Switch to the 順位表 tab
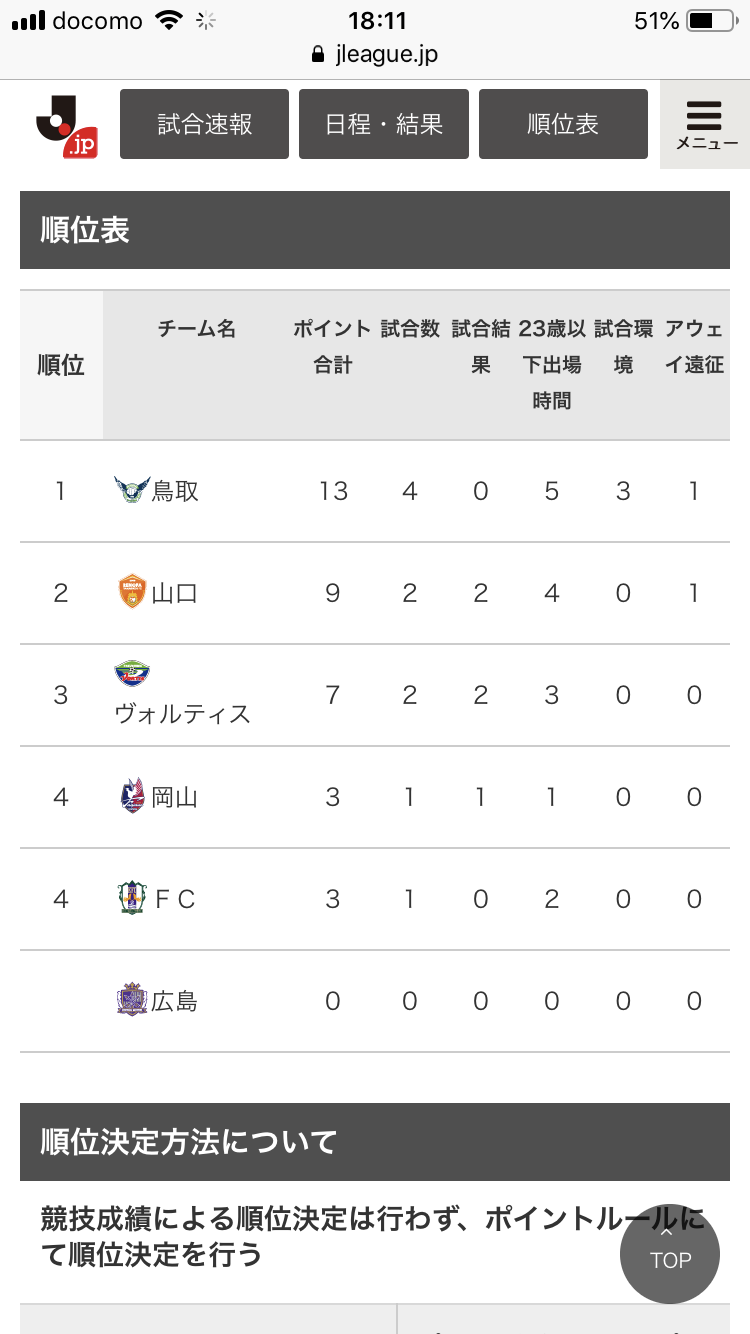Screen dimensions: 750x1334 tap(563, 124)
